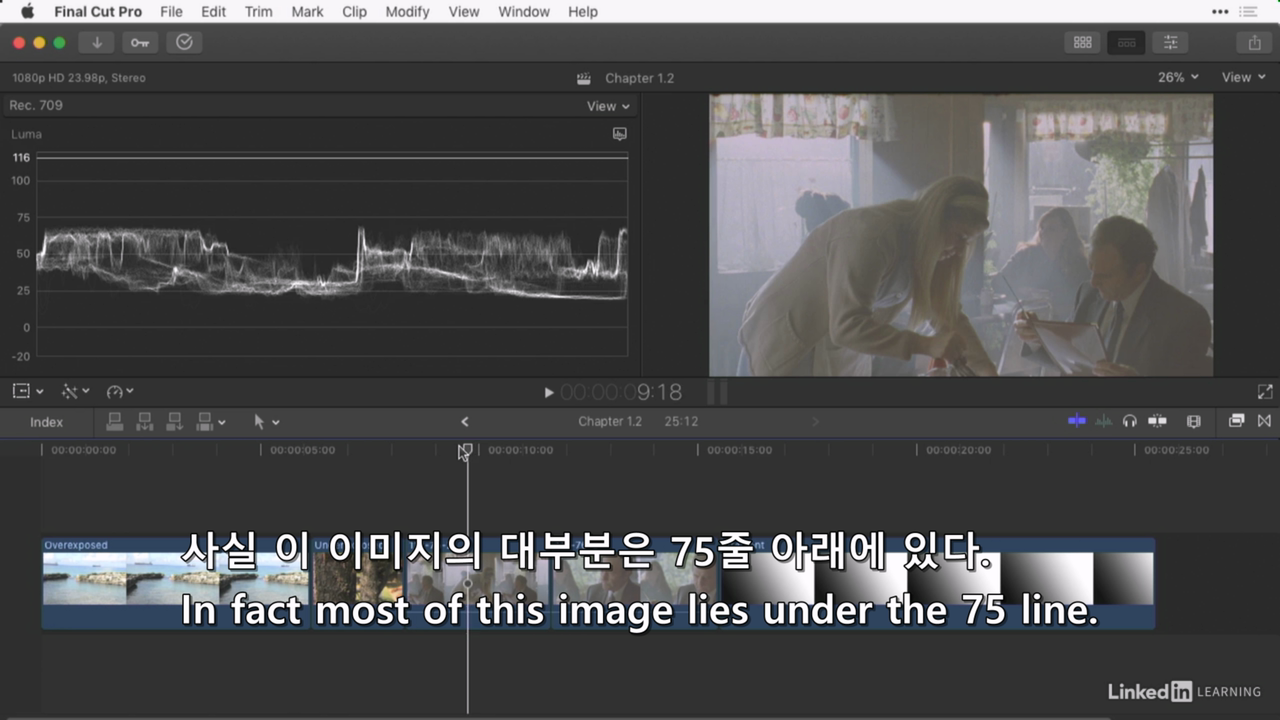Open the viewer 26% zoom dropdown
Screen dimensions: 1280x720
[1178, 77]
